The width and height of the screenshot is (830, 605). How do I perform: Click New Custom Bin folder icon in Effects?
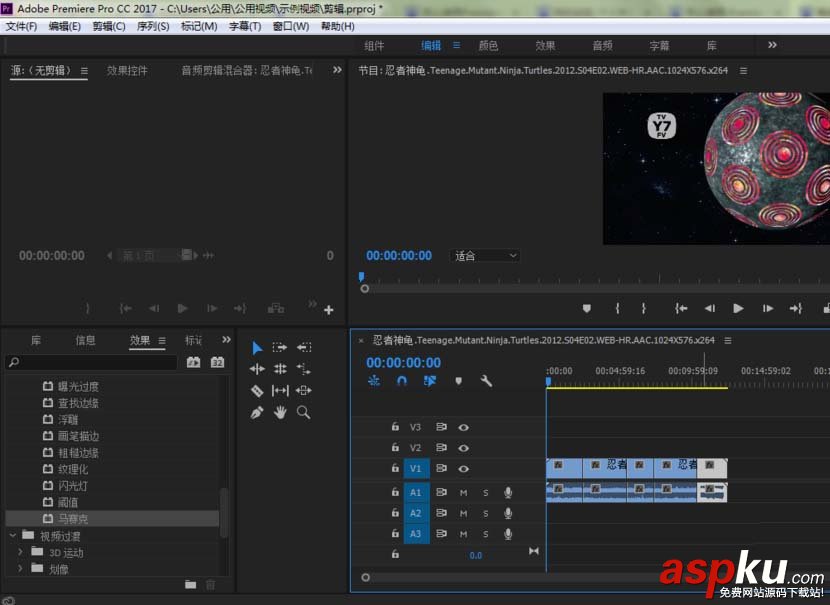point(191,584)
